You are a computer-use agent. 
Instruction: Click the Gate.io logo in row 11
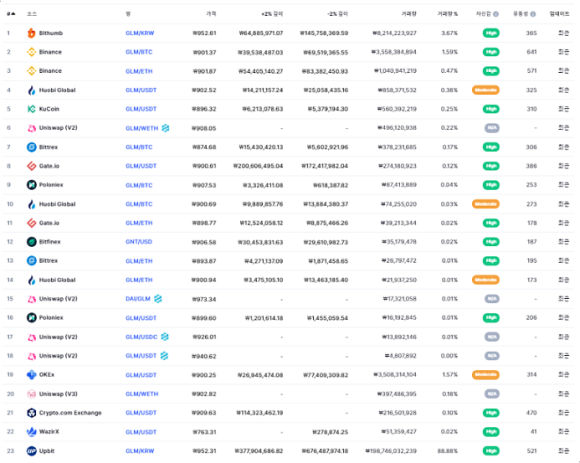(31, 223)
